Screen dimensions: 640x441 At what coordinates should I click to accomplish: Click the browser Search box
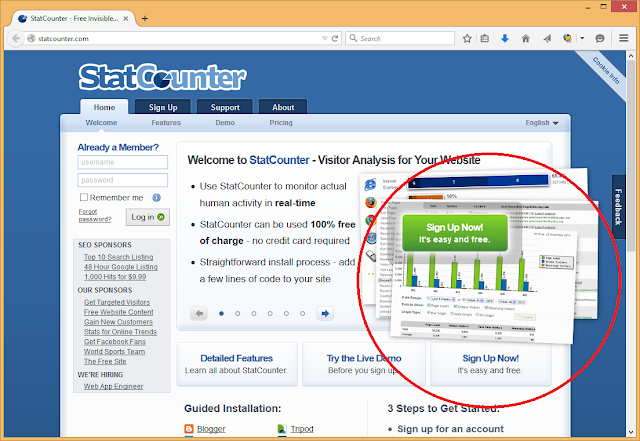tap(400, 38)
